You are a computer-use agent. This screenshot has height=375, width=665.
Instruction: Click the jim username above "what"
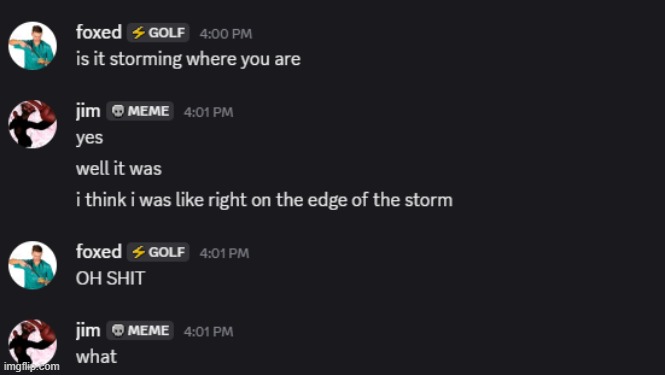[88, 330]
